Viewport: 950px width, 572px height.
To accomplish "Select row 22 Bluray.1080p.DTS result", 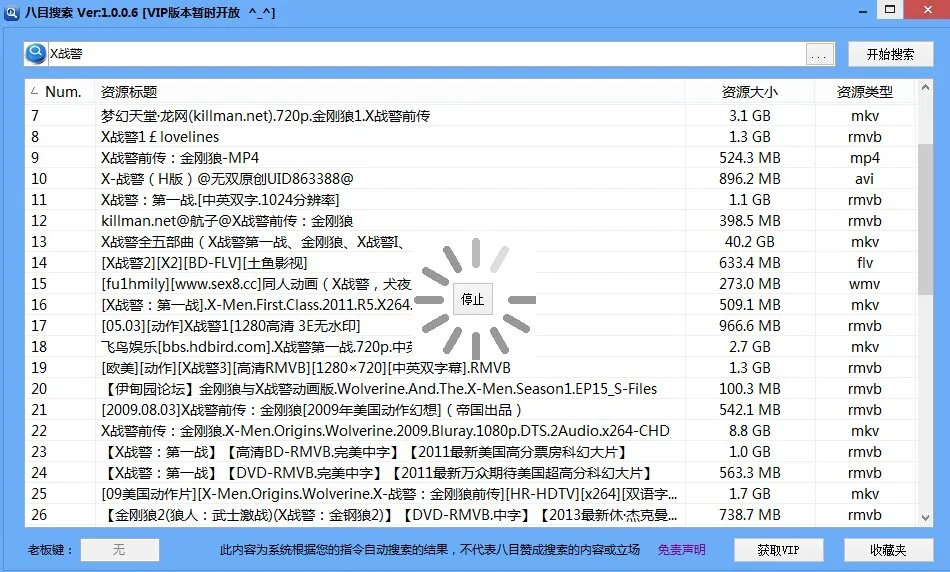I will click(470, 431).
